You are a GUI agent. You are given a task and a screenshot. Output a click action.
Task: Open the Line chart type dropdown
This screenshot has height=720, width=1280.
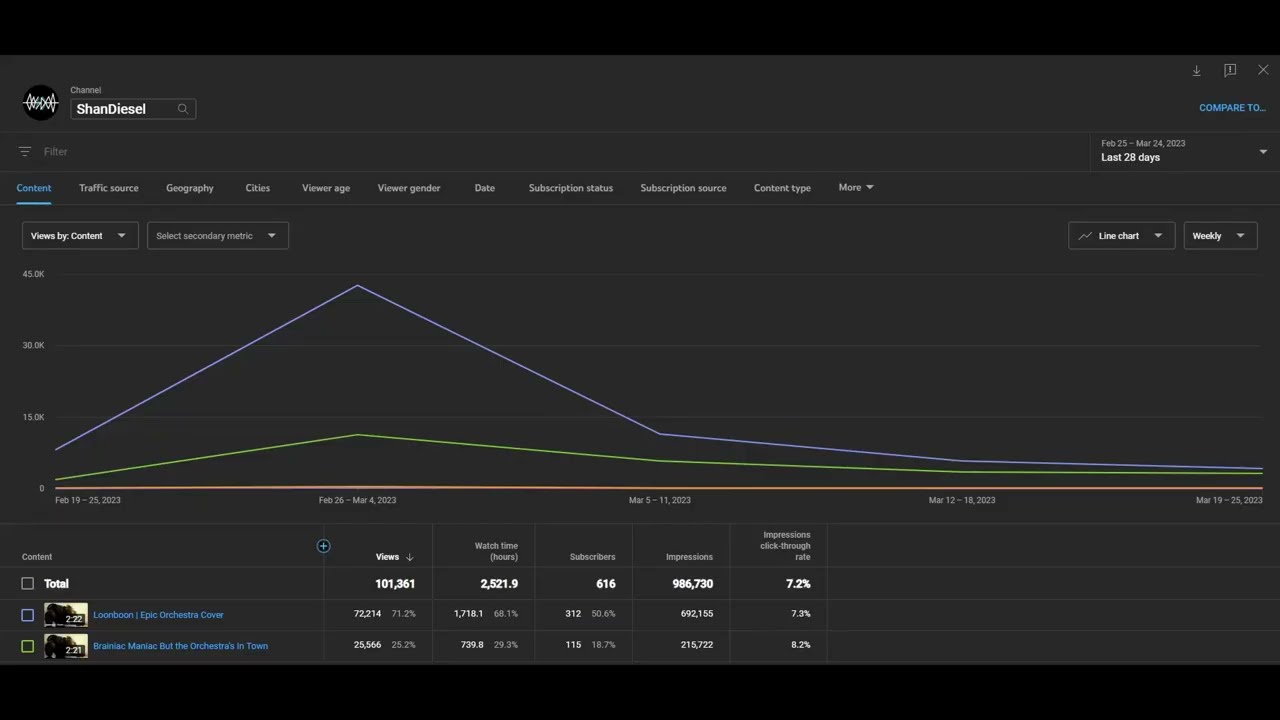(x=1121, y=236)
